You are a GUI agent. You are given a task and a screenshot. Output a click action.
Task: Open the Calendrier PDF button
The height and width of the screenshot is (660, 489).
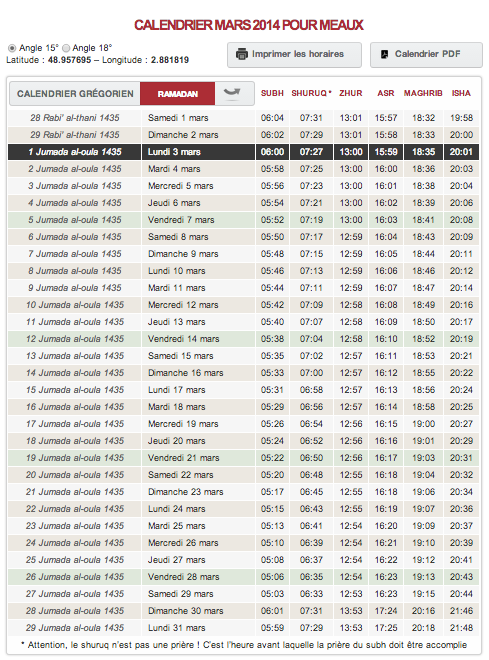[x=426, y=55]
